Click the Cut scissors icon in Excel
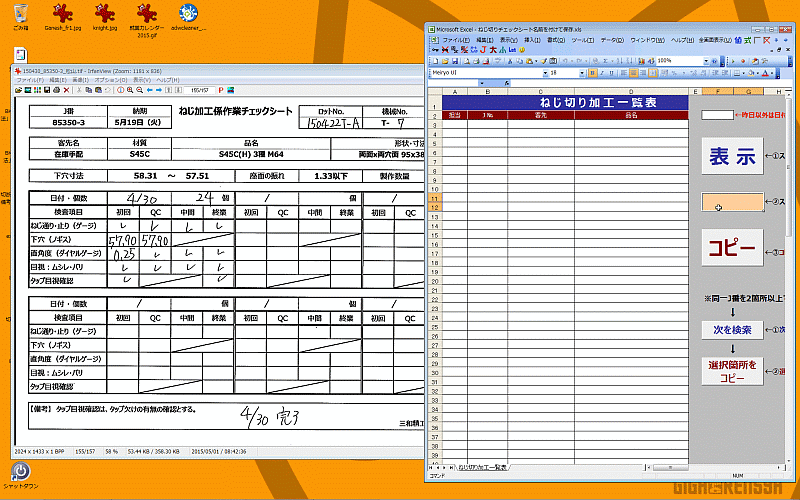The height and width of the screenshot is (500, 800). coord(510,61)
